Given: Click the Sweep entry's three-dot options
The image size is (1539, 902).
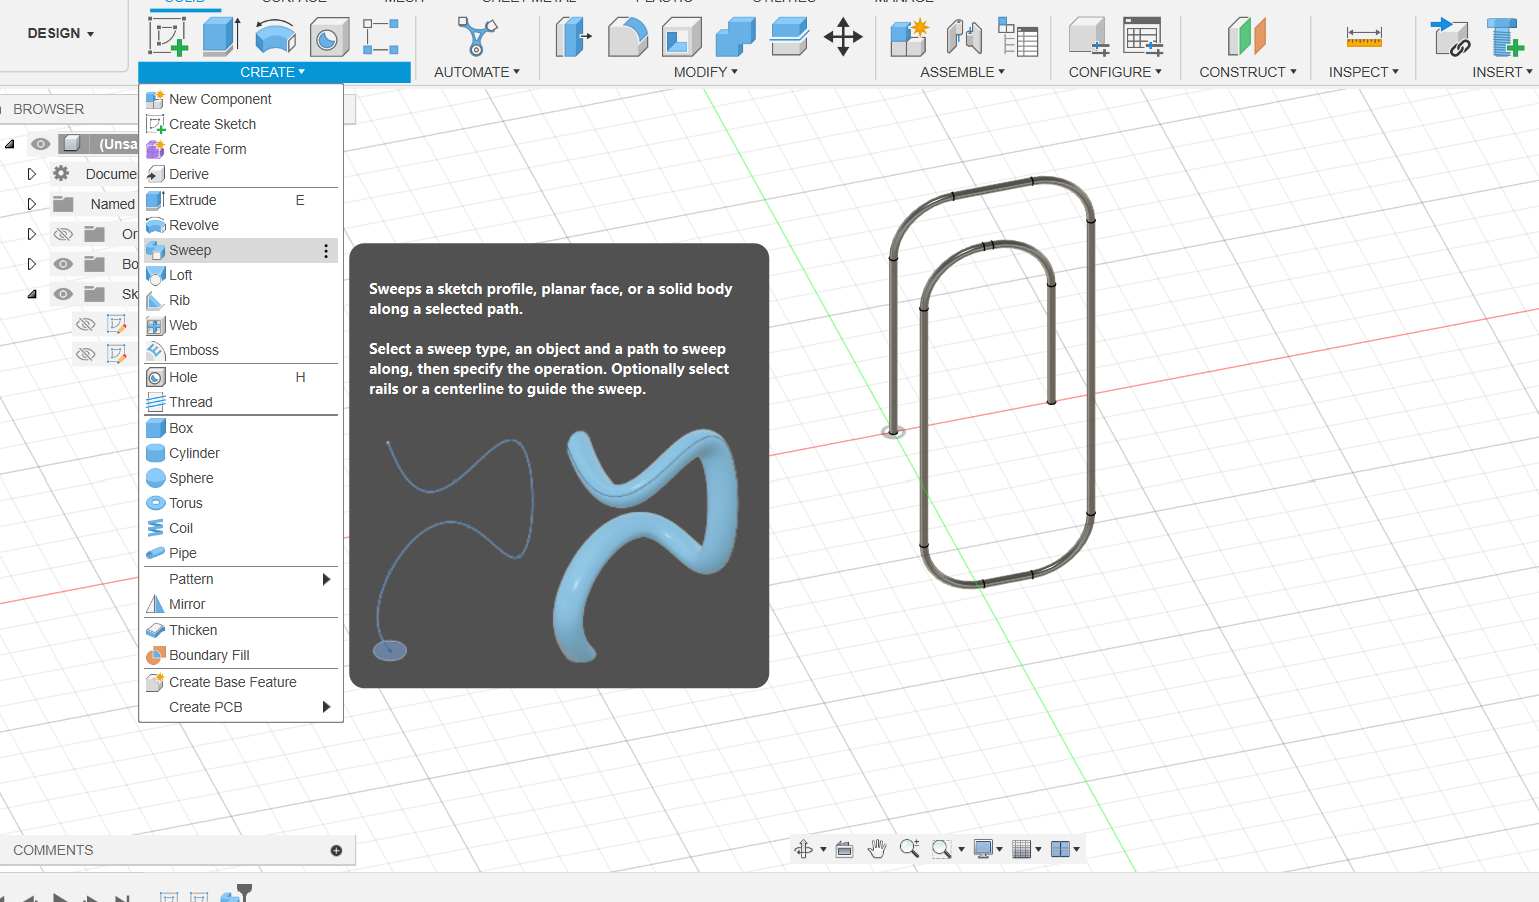Looking at the screenshot, I should coord(326,251).
